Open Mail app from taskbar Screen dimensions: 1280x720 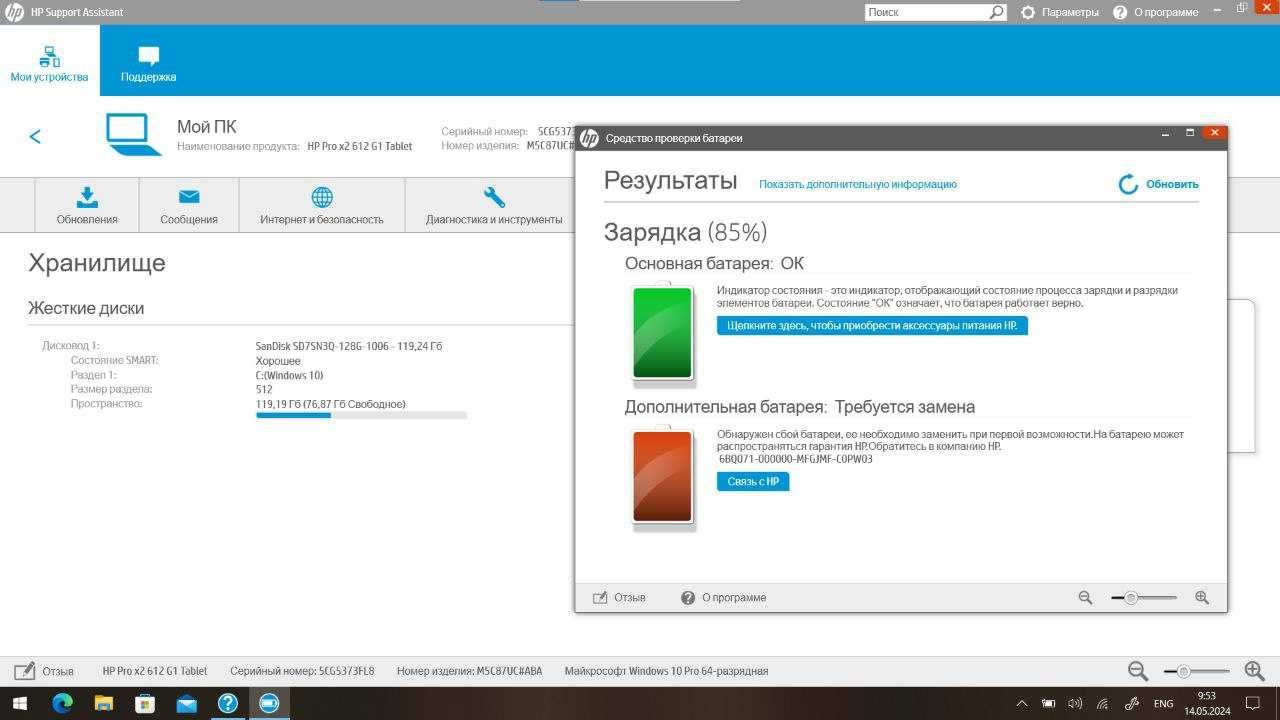[186, 703]
